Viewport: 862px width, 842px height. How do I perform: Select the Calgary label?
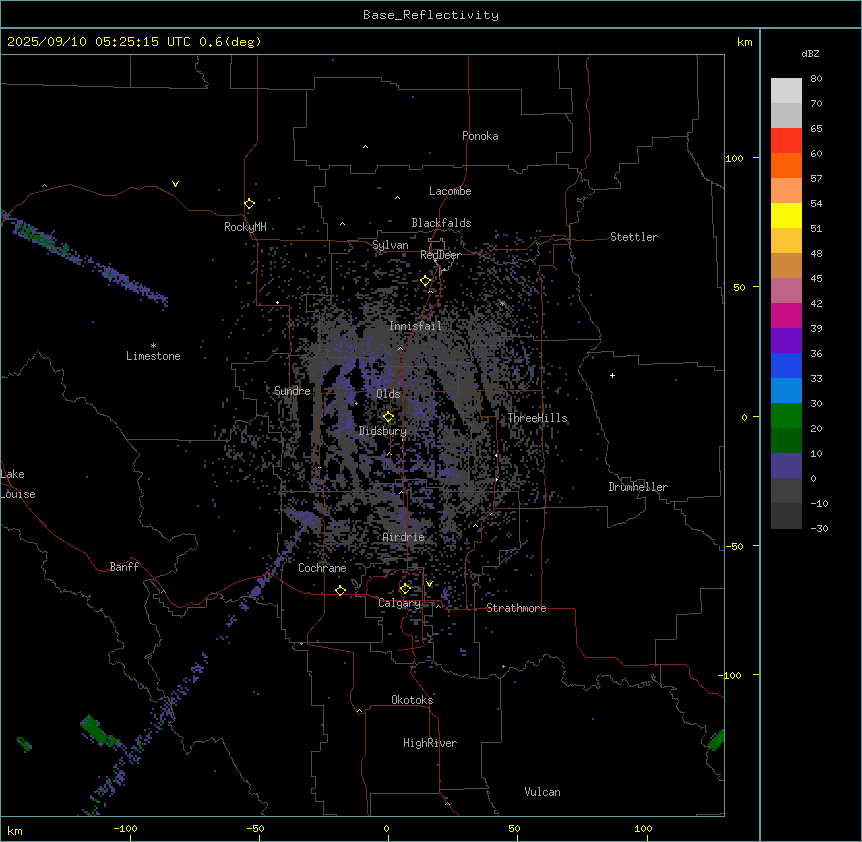(x=399, y=603)
